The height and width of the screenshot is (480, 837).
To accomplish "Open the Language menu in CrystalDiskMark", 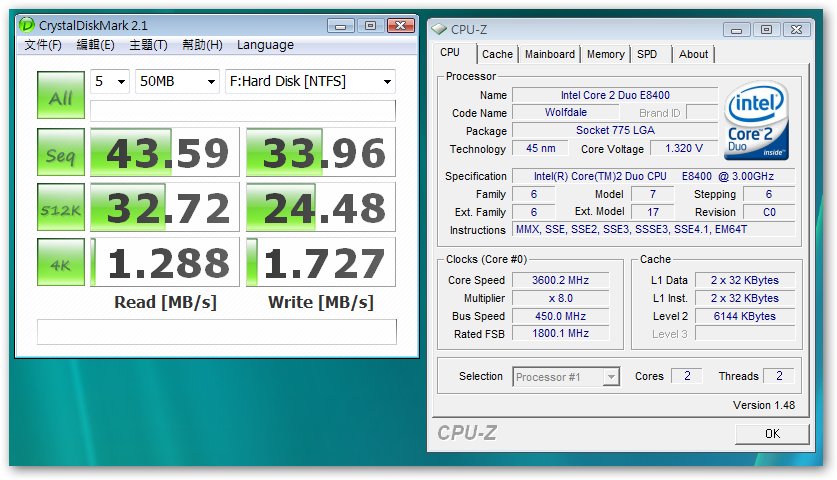I will (265, 45).
